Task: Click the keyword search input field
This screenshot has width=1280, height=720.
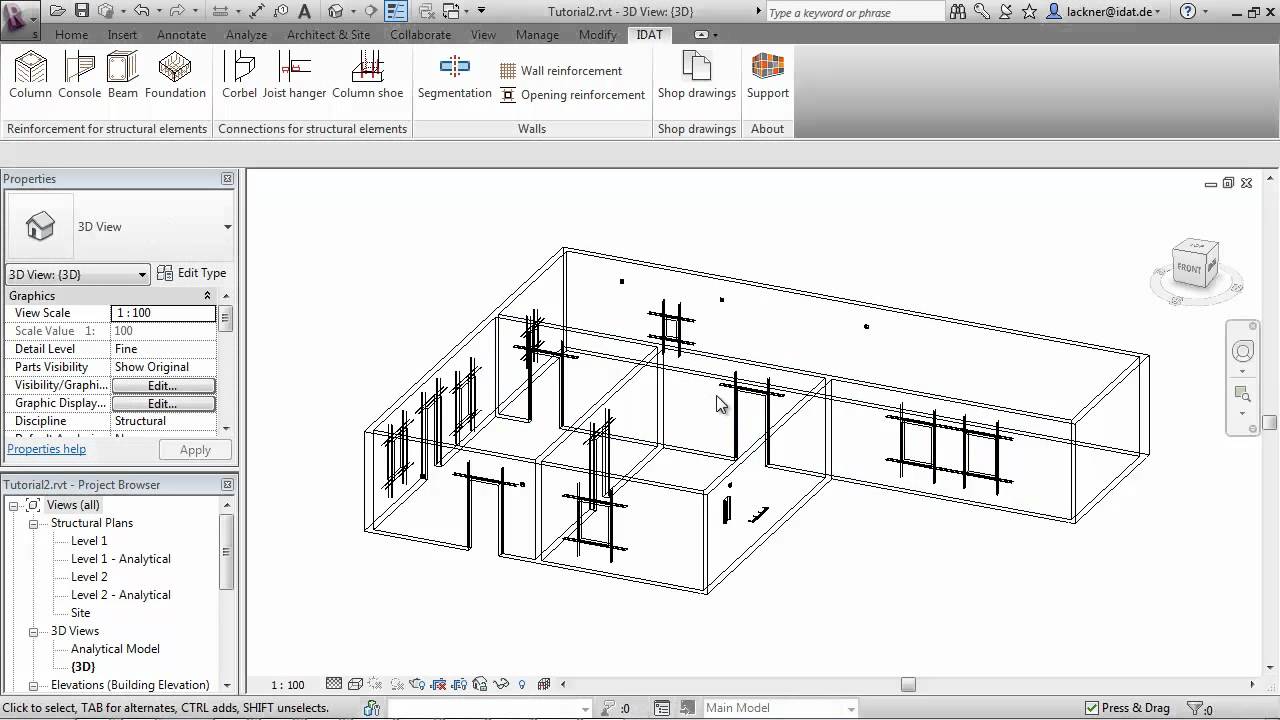Action: pos(855,12)
